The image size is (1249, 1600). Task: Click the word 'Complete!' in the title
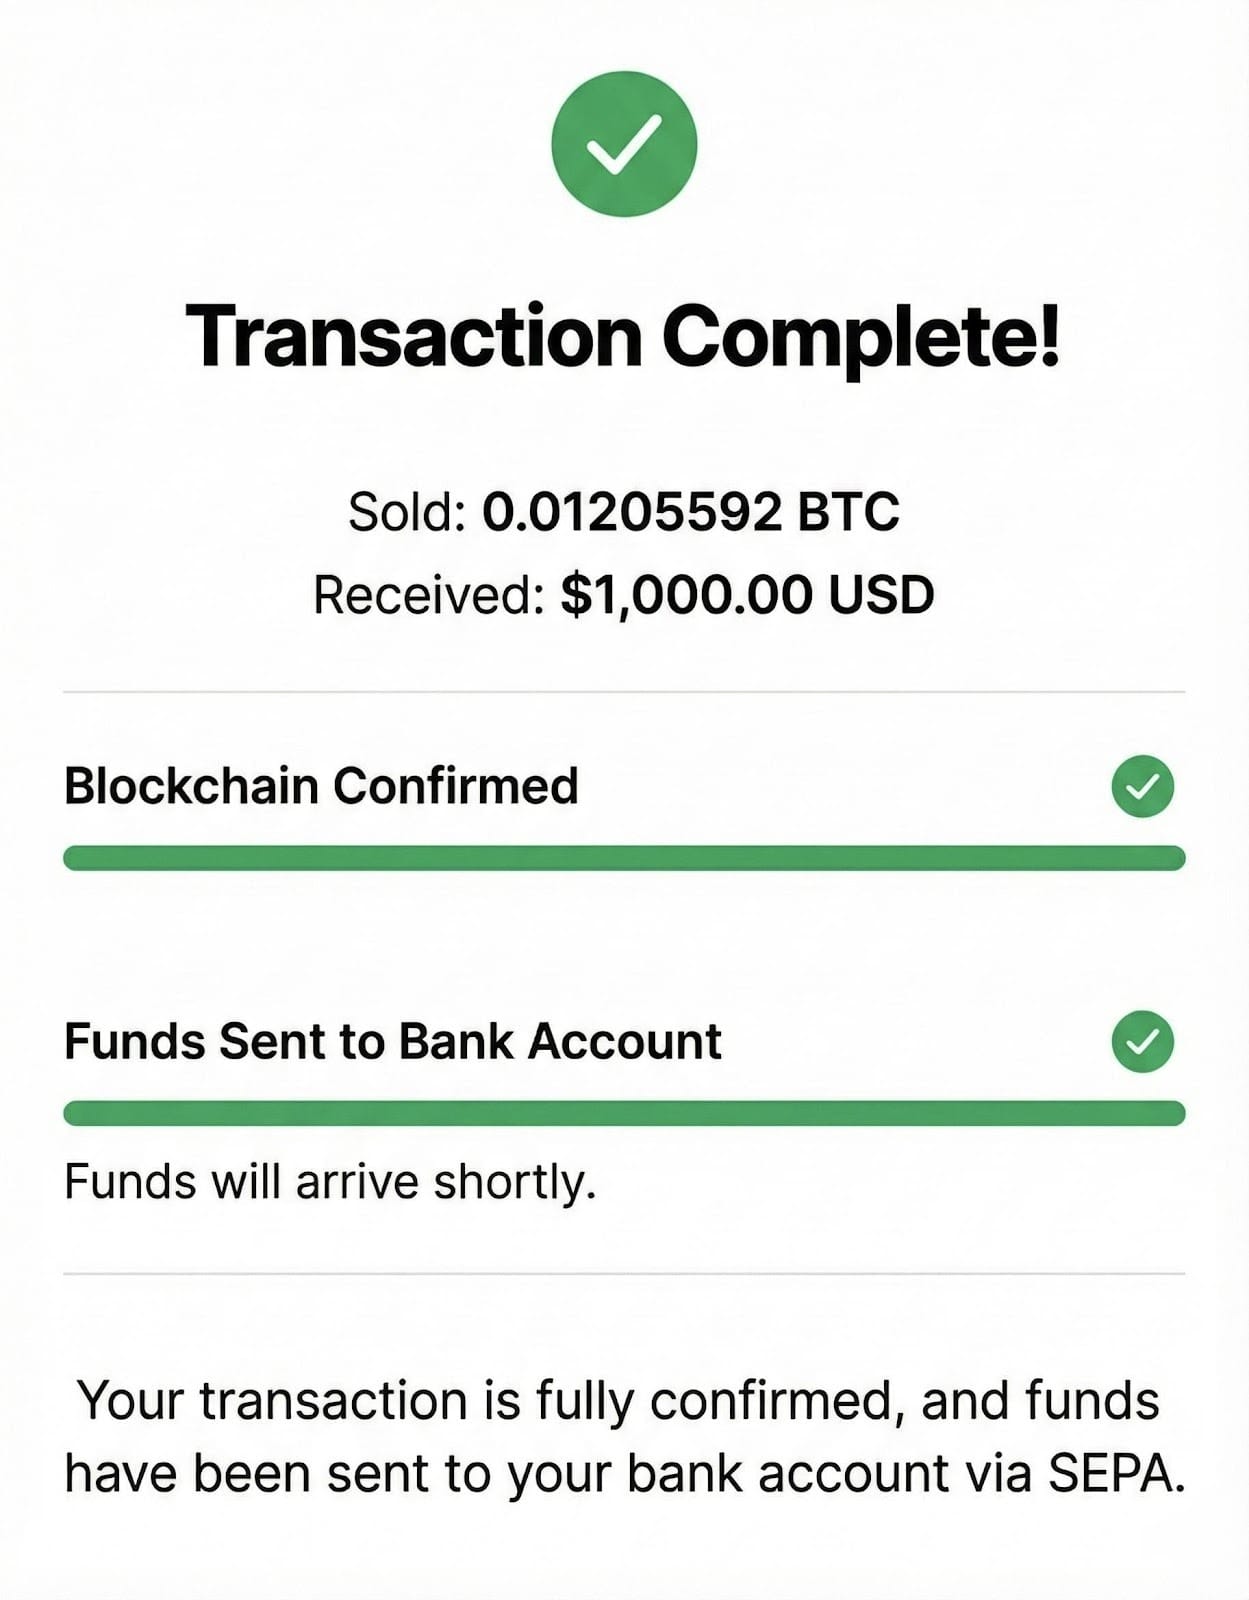point(860,337)
